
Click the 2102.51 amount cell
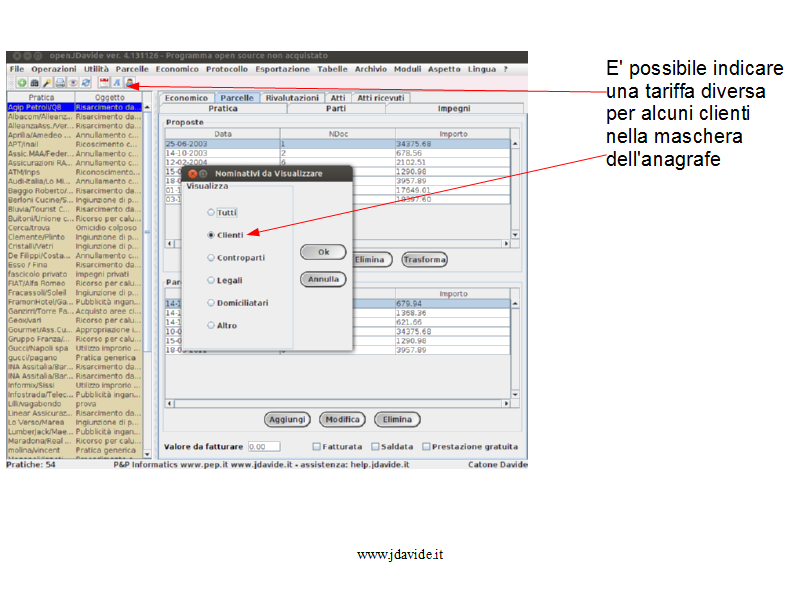pyautogui.click(x=453, y=162)
